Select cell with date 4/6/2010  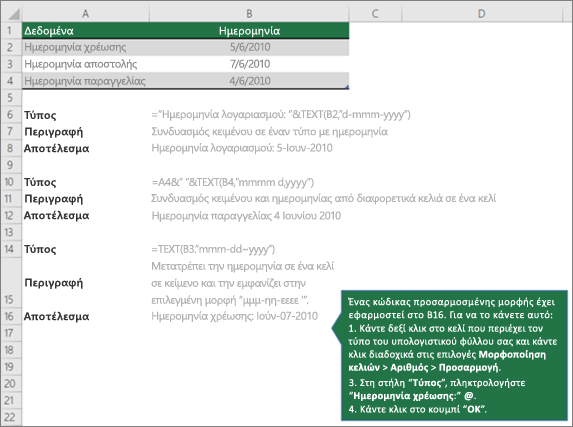[x=249, y=81]
